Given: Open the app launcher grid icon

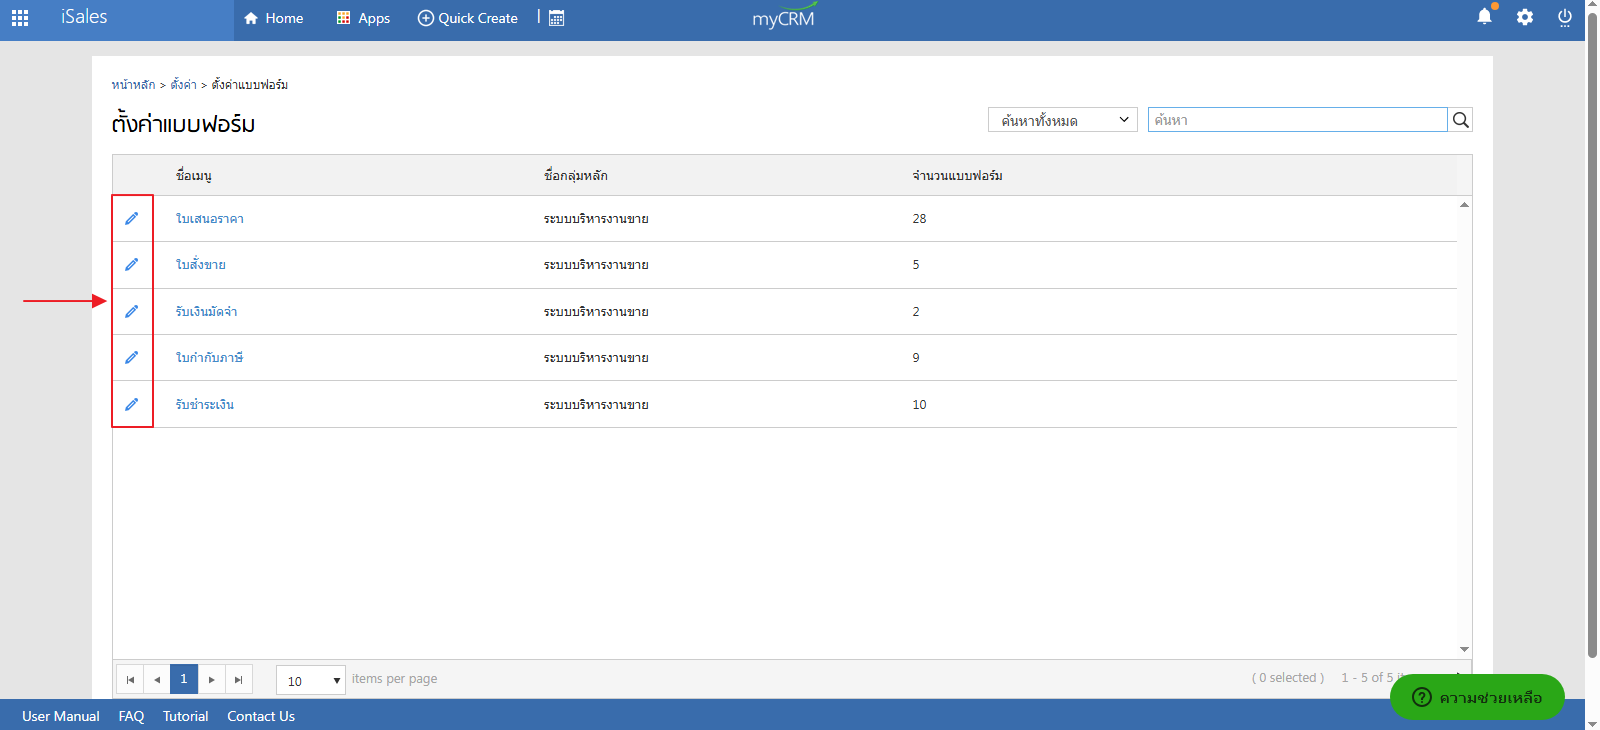Looking at the screenshot, I should coord(20,18).
